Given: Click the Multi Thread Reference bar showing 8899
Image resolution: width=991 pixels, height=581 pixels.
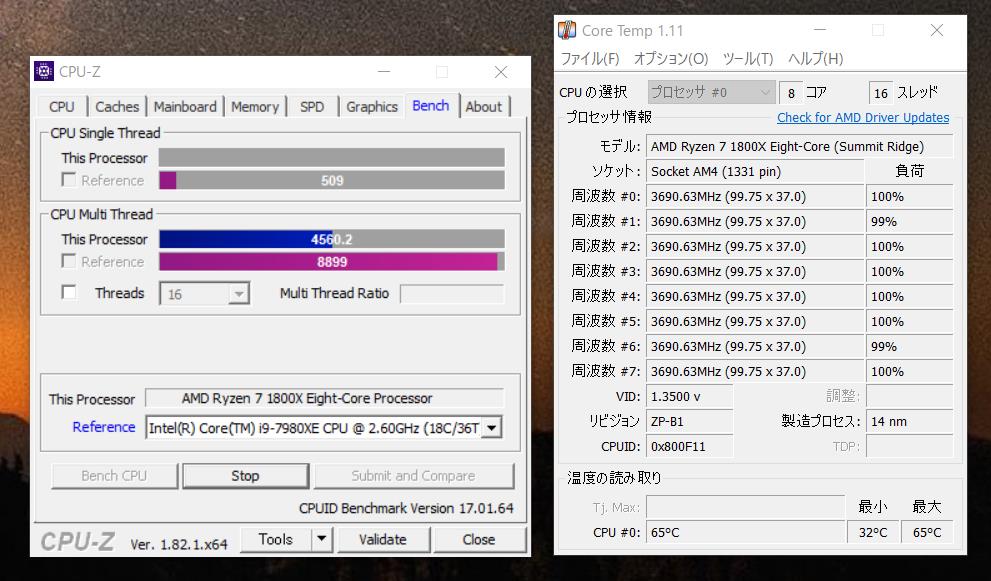Looking at the screenshot, I should tap(332, 262).
